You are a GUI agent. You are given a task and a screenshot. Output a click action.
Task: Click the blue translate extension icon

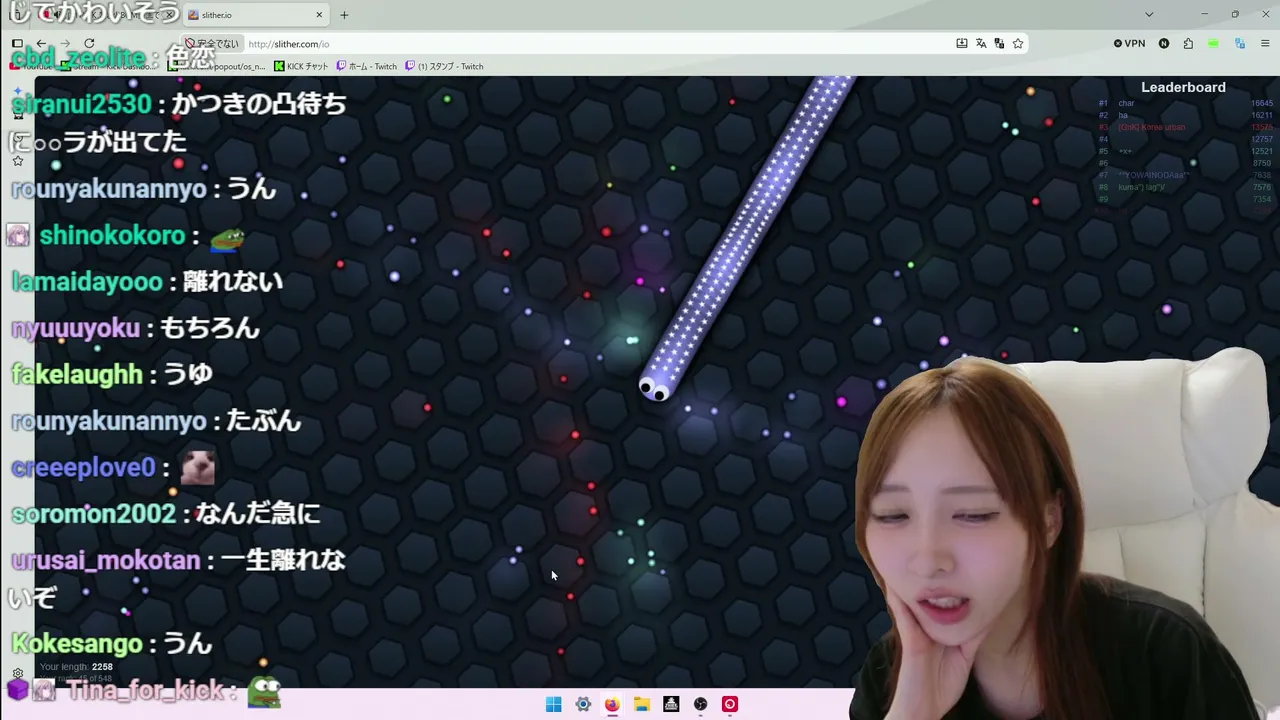point(1240,44)
